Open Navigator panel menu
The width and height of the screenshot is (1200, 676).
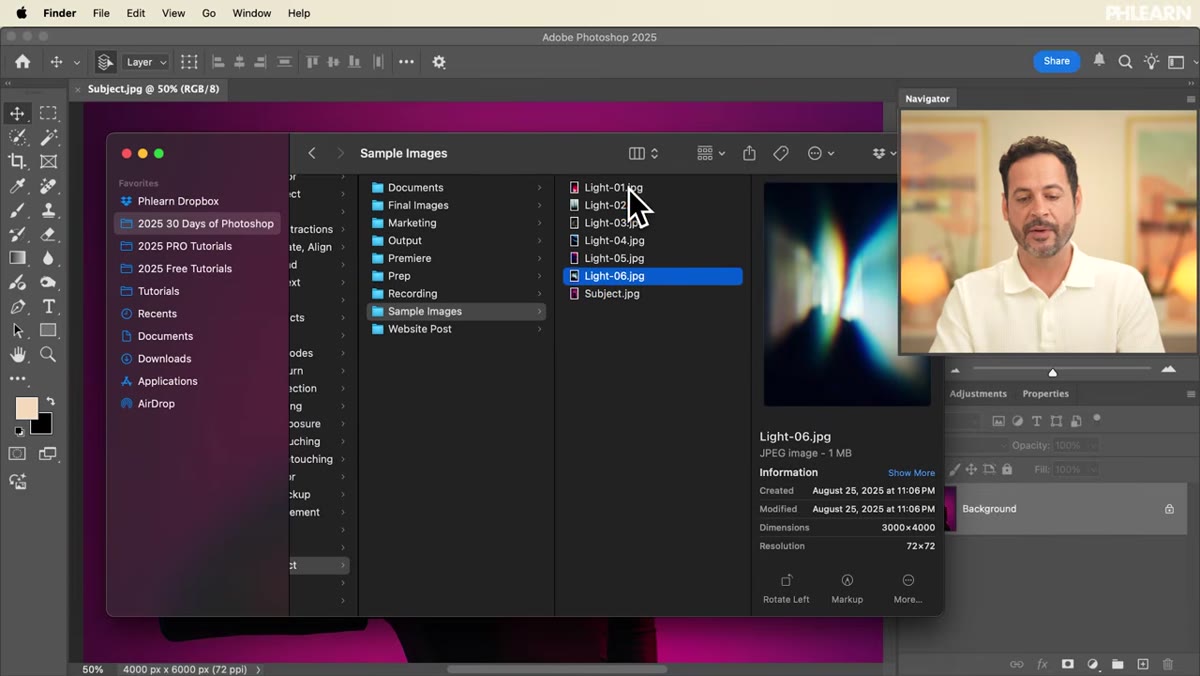[1190, 99]
